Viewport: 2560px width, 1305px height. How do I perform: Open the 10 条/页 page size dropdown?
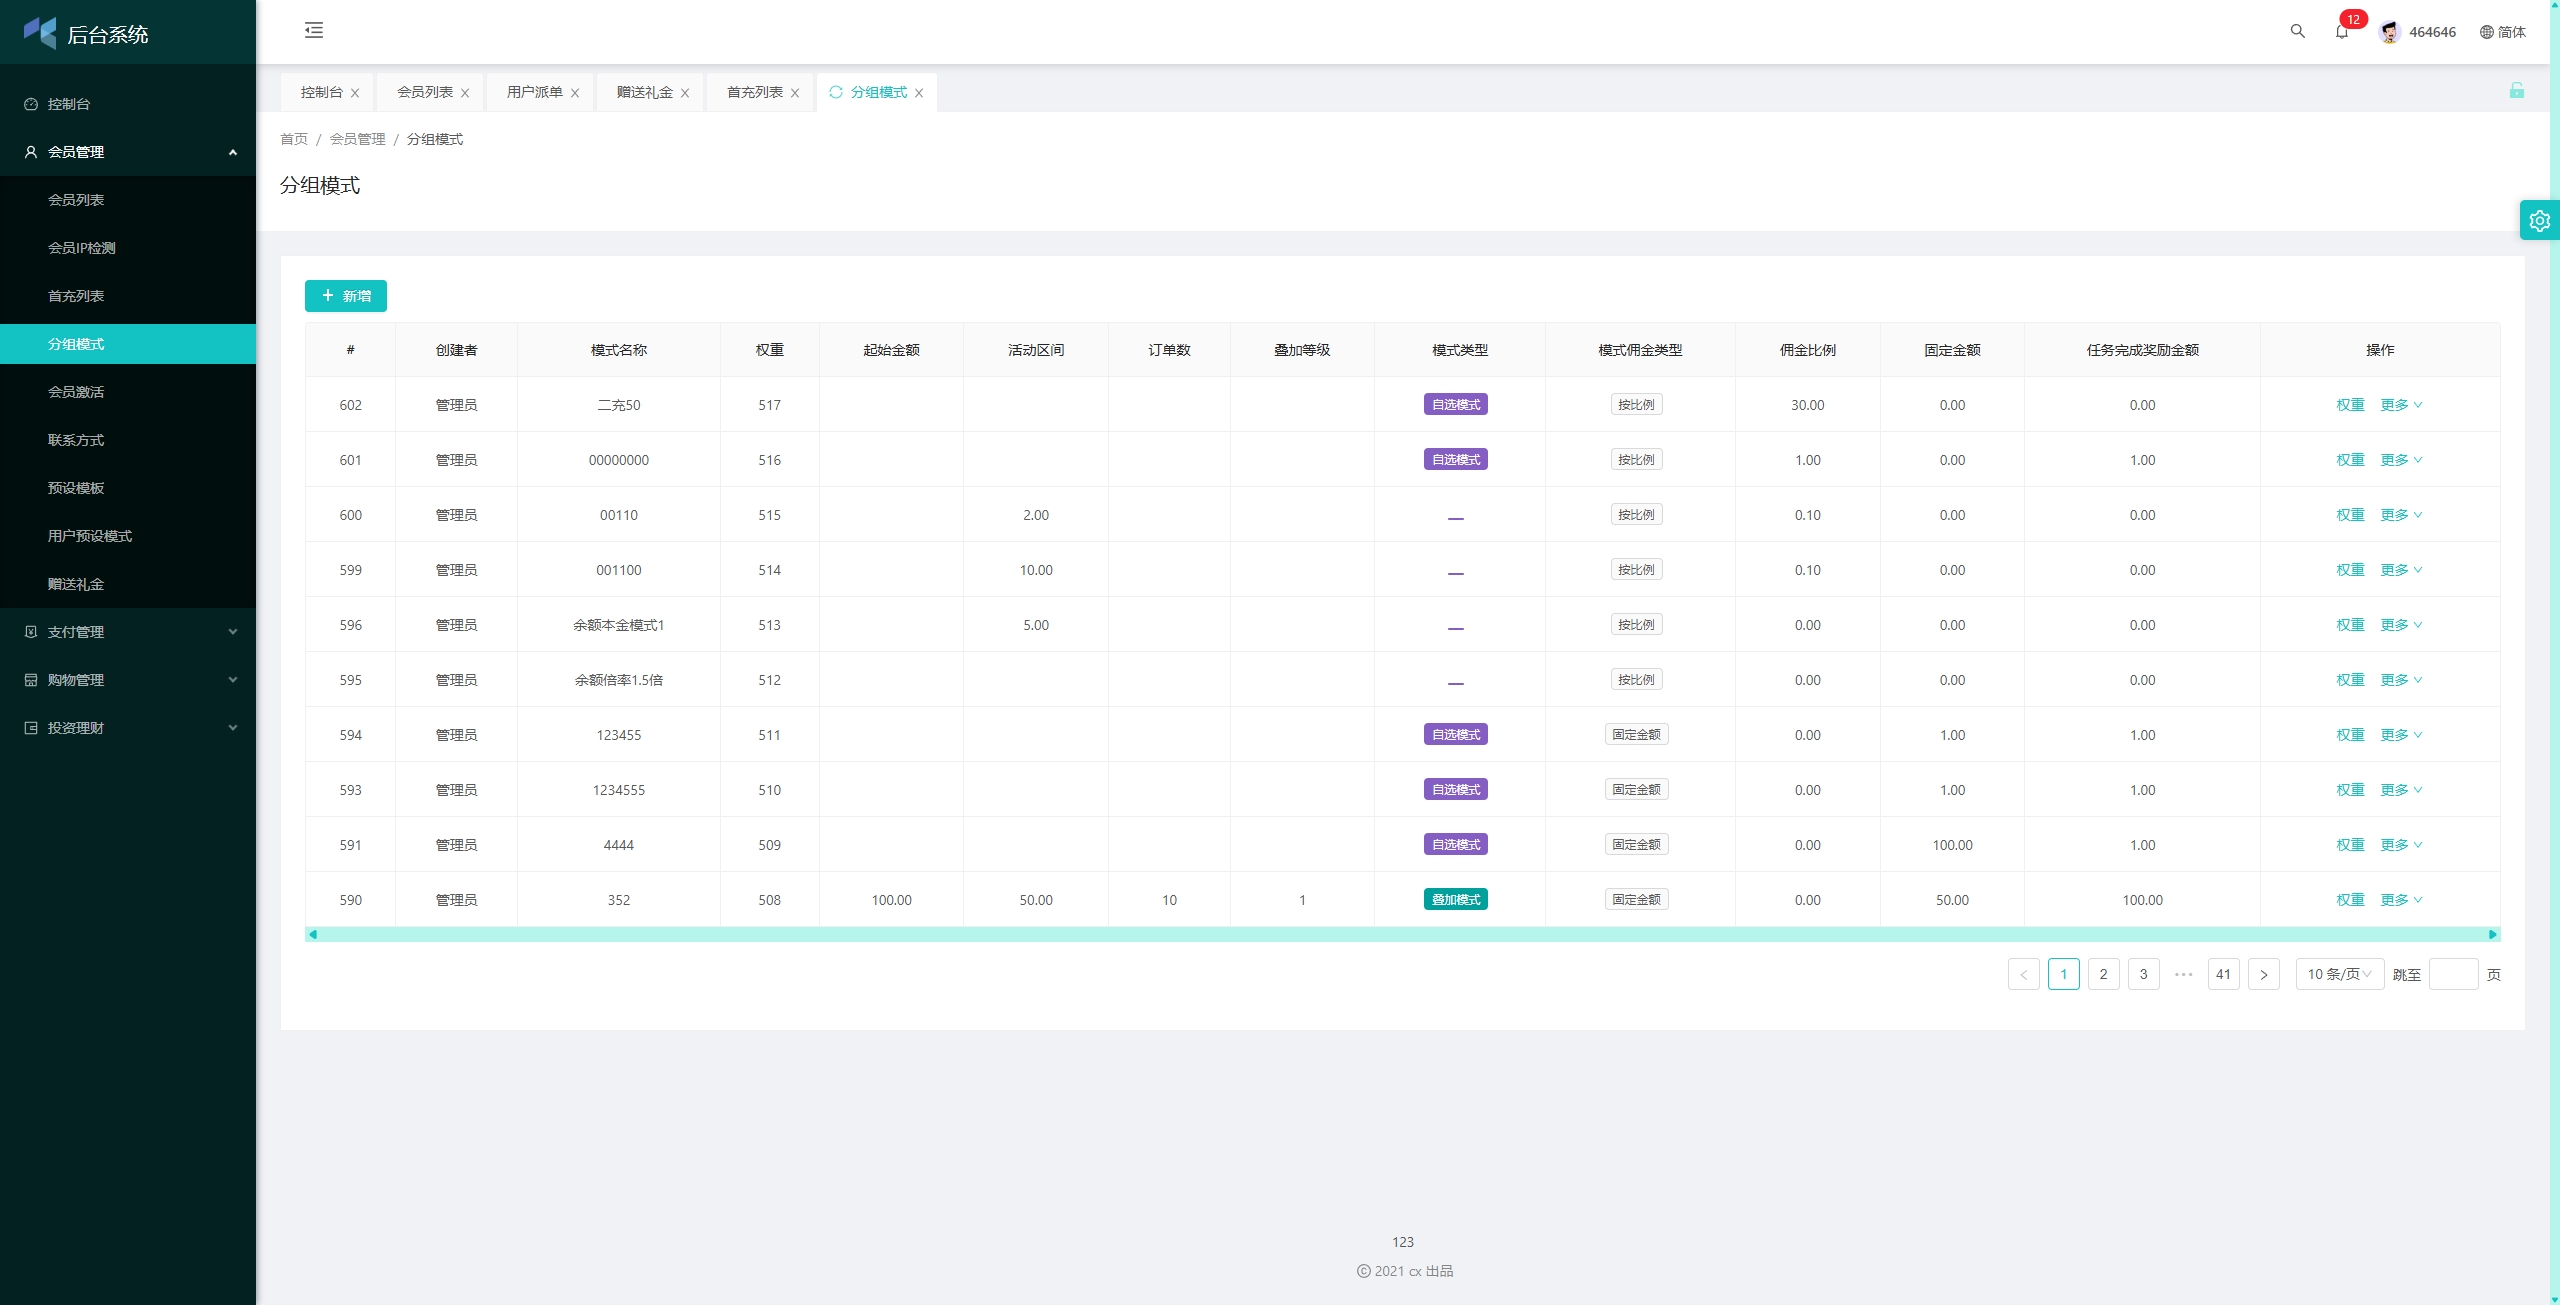(2338, 974)
